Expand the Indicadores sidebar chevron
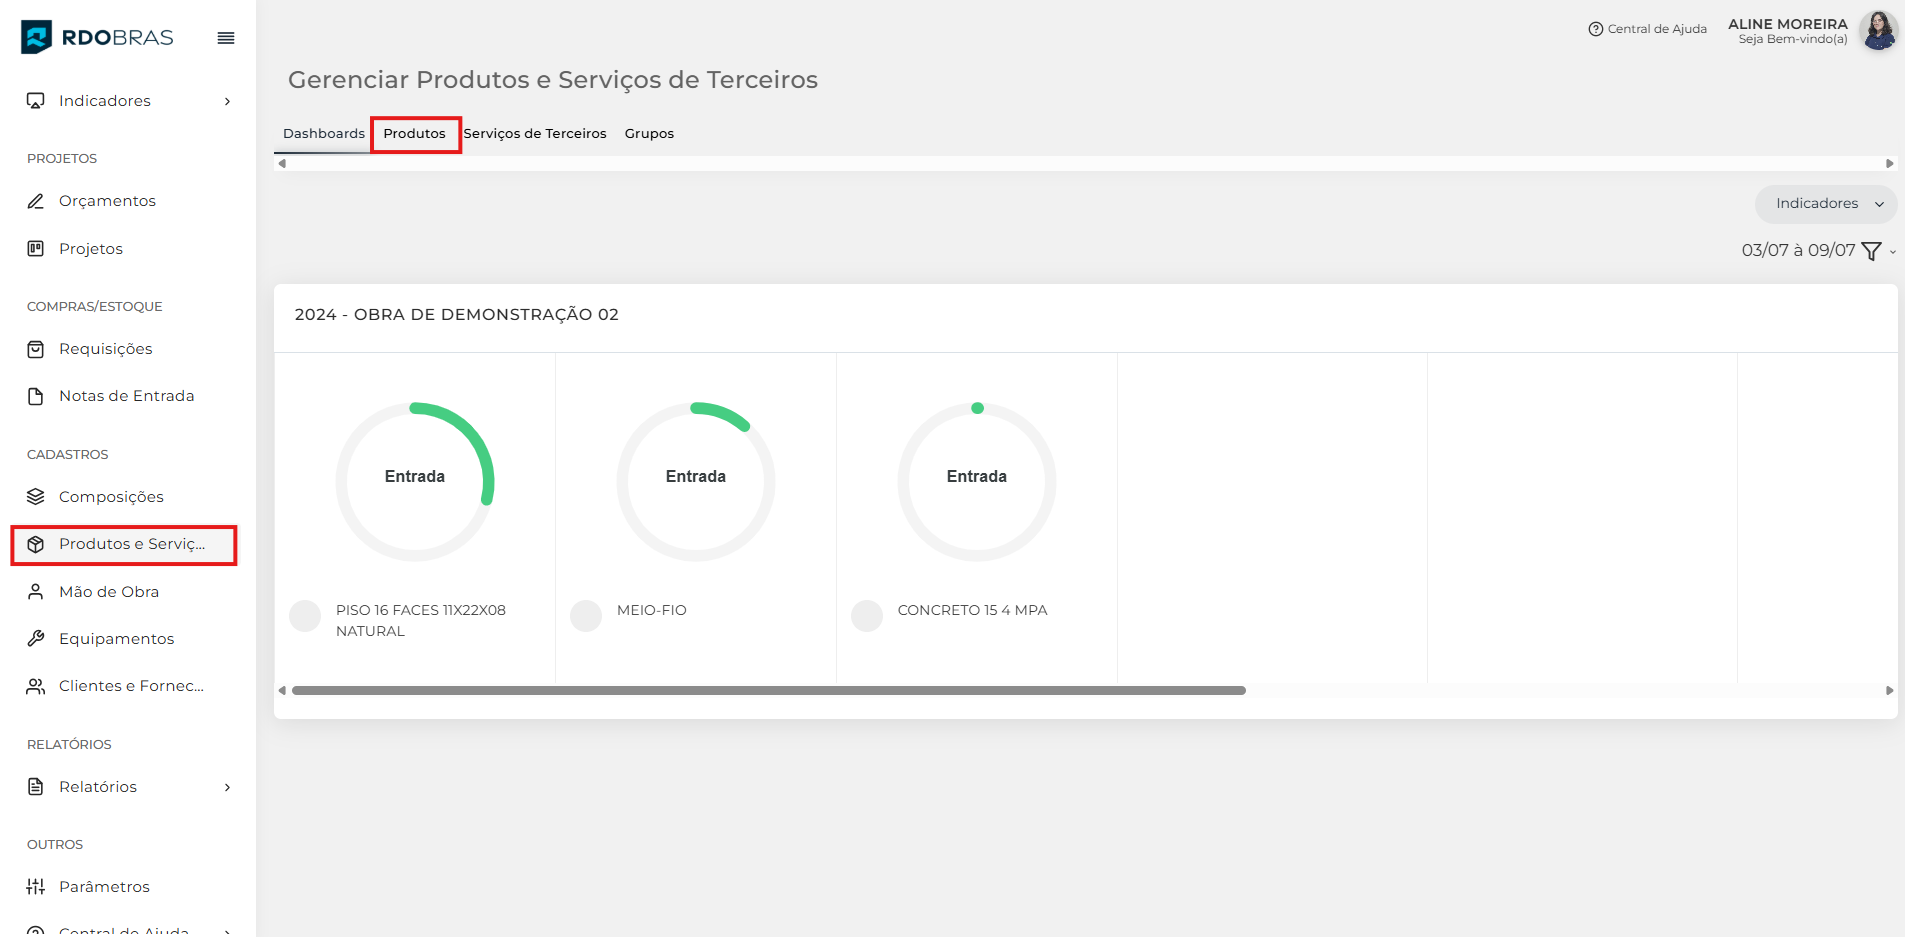This screenshot has height=937, width=1905. pyautogui.click(x=227, y=101)
